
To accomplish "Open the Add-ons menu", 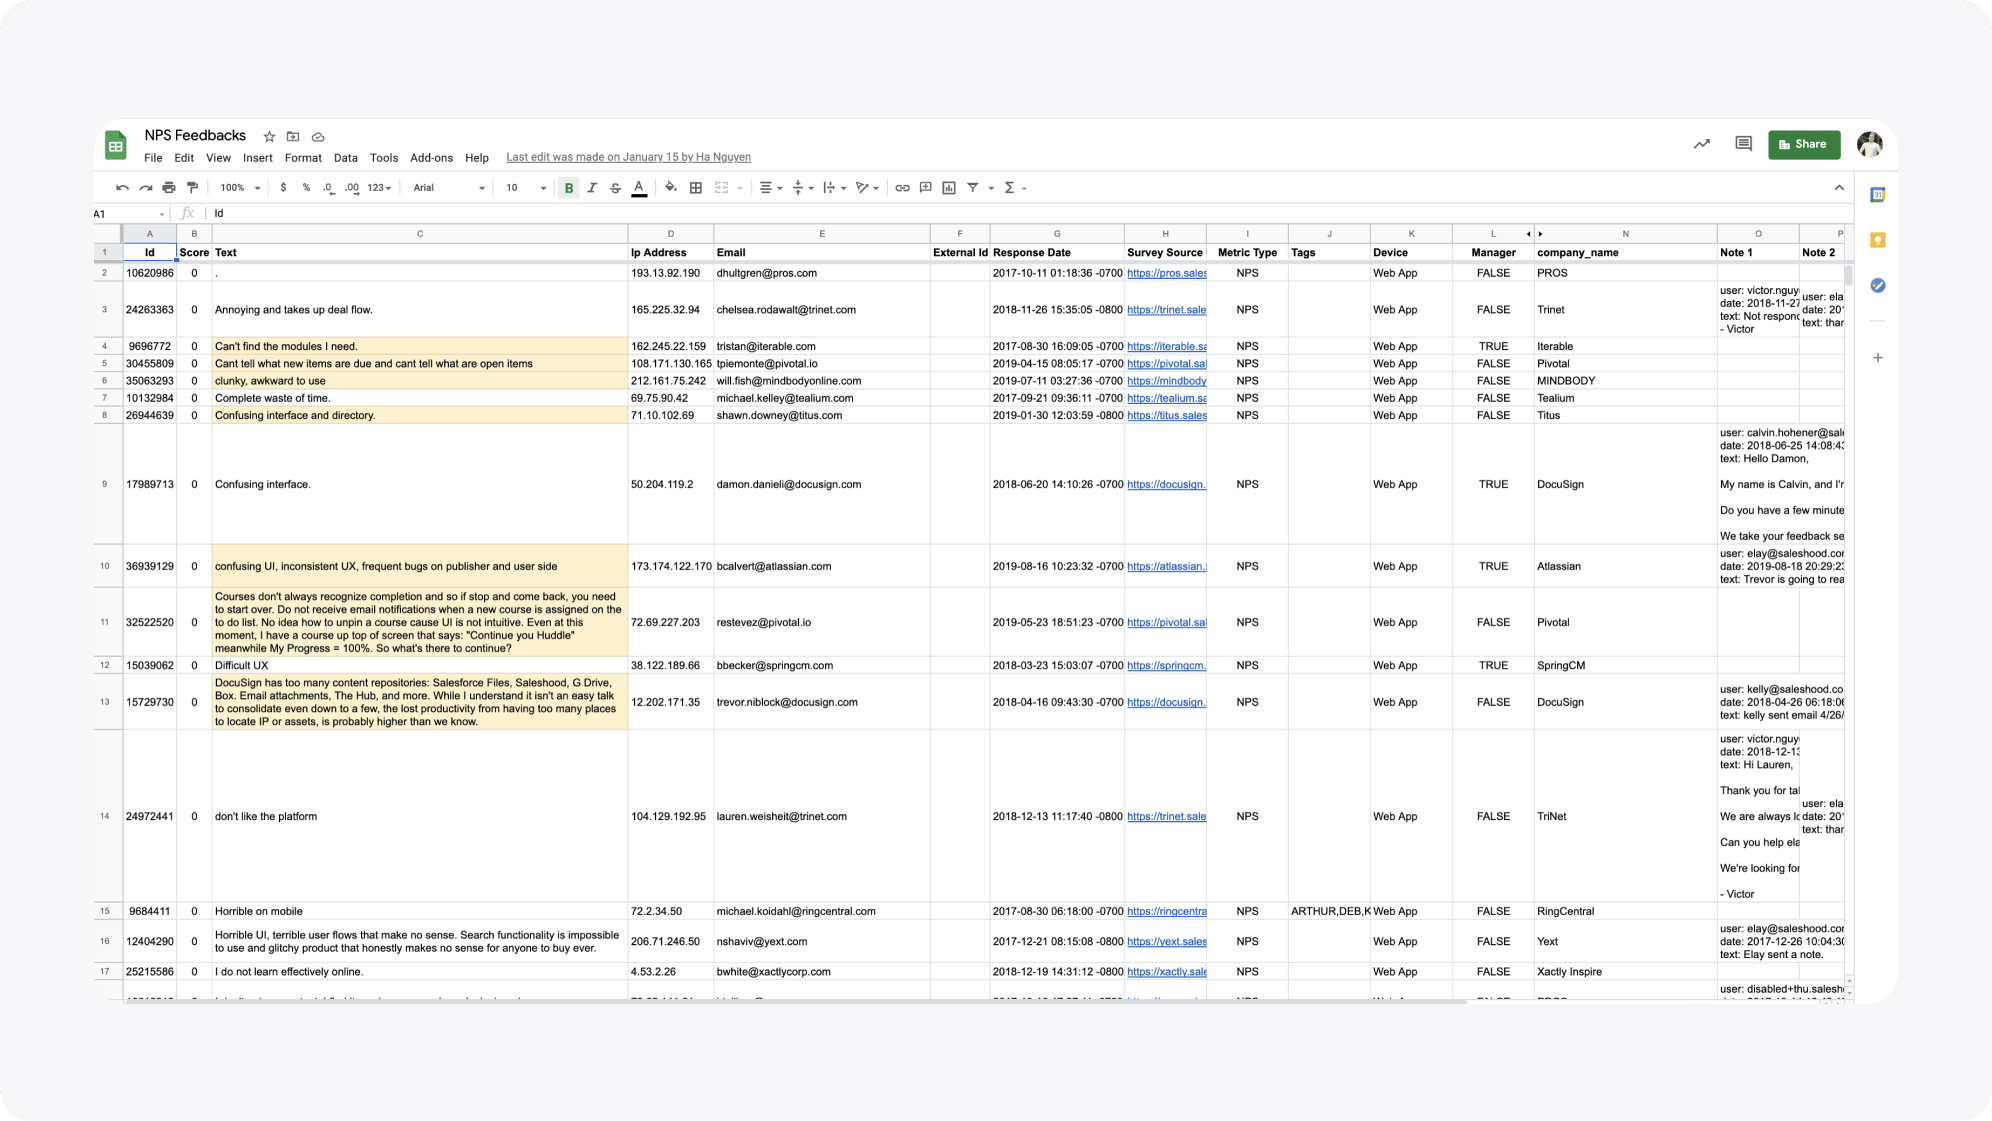I will pos(431,158).
